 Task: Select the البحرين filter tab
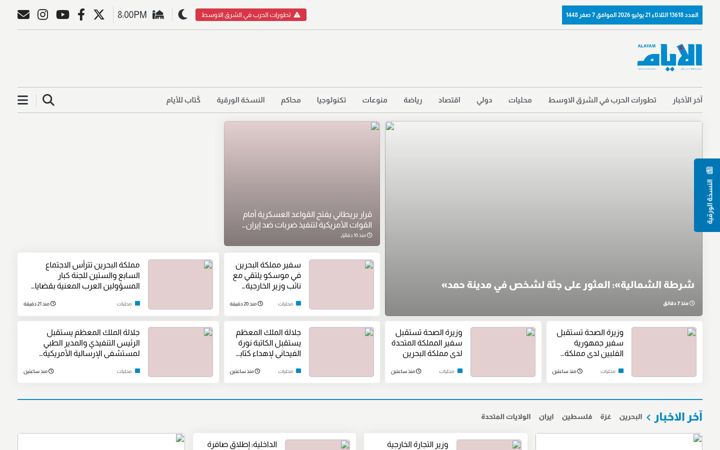tap(630, 417)
